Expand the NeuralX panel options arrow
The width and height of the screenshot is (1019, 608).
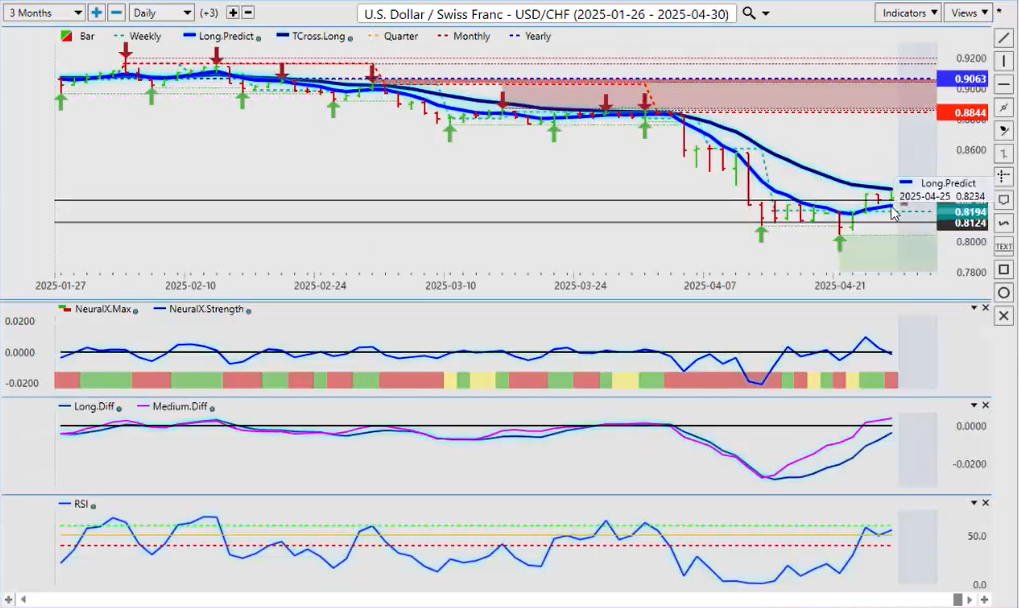coord(974,308)
